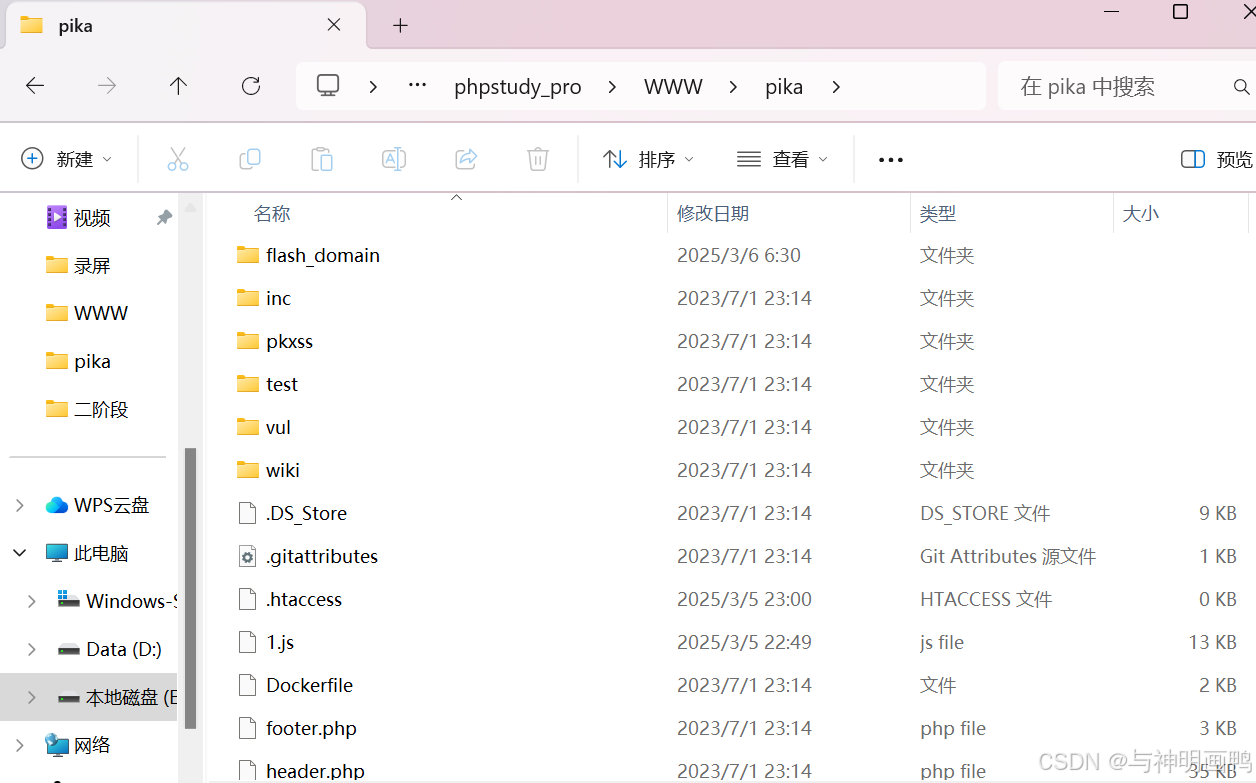Select the pika tab
This screenshot has height=783, width=1256.
[x=186, y=26]
